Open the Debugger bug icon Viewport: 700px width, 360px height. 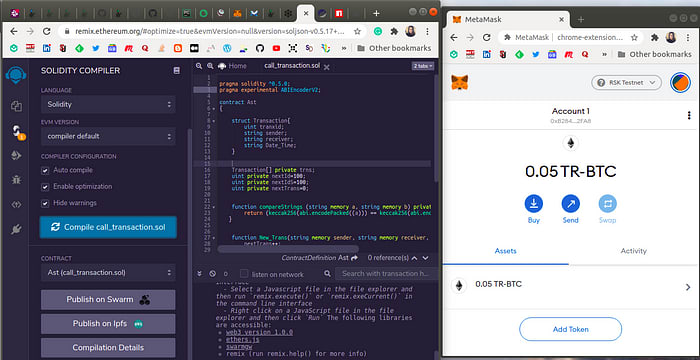point(17,180)
